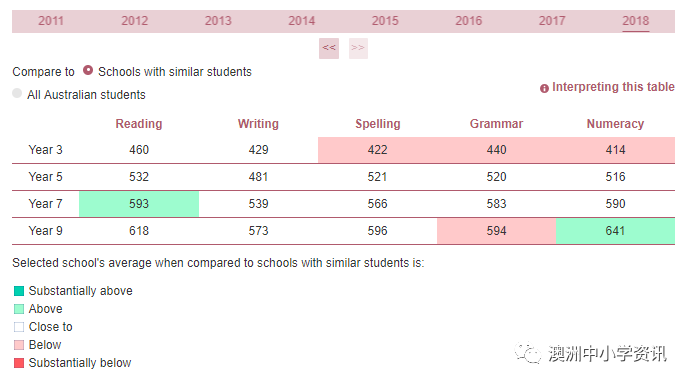Click the Below pink legend swatch
This screenshot has height=383, width=688.
pos(19,345)
